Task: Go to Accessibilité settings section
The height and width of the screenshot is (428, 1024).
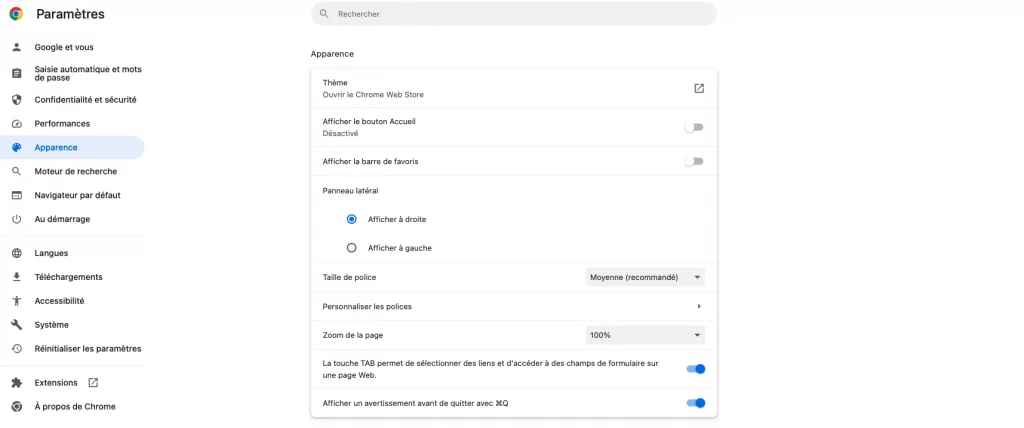Action: point(59,301)
